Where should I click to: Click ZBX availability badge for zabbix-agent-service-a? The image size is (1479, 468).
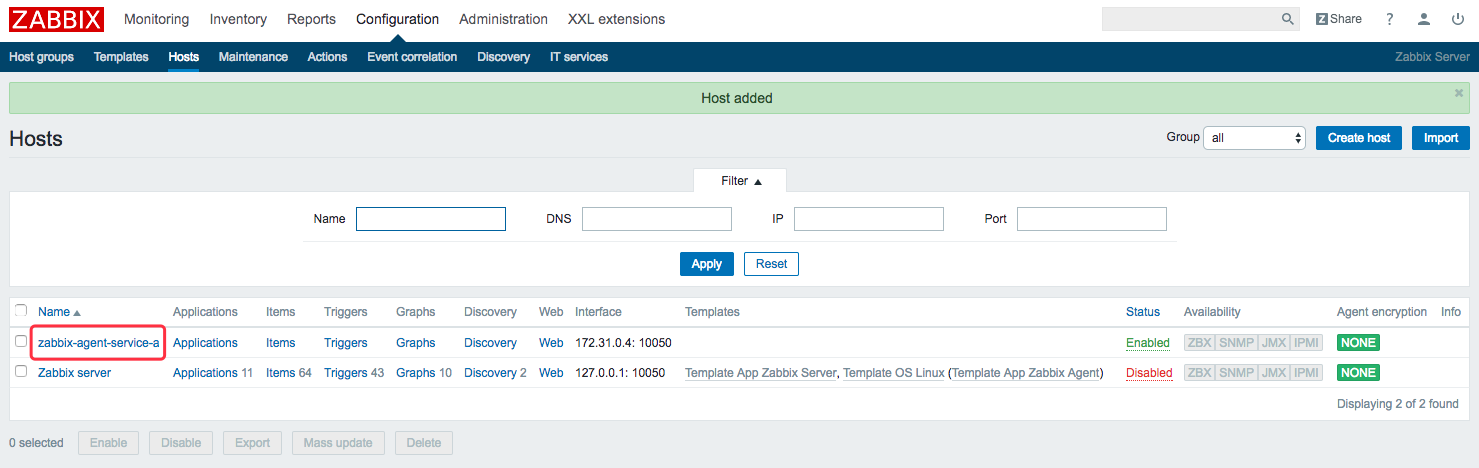tap(1199, 343)
